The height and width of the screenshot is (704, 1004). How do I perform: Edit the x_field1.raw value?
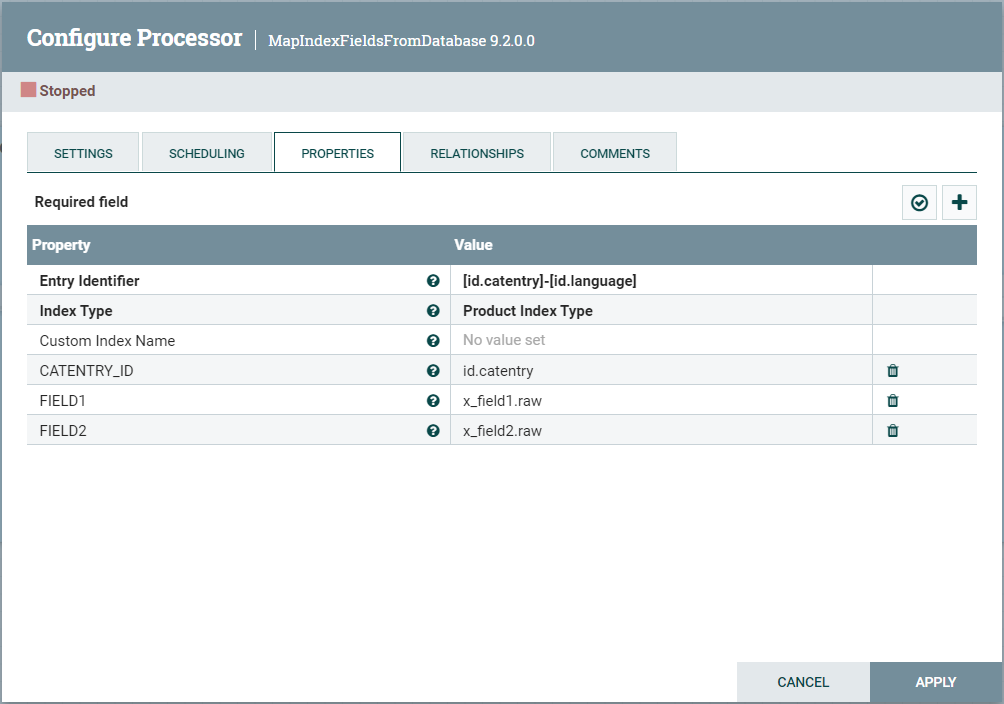[661, 401]
